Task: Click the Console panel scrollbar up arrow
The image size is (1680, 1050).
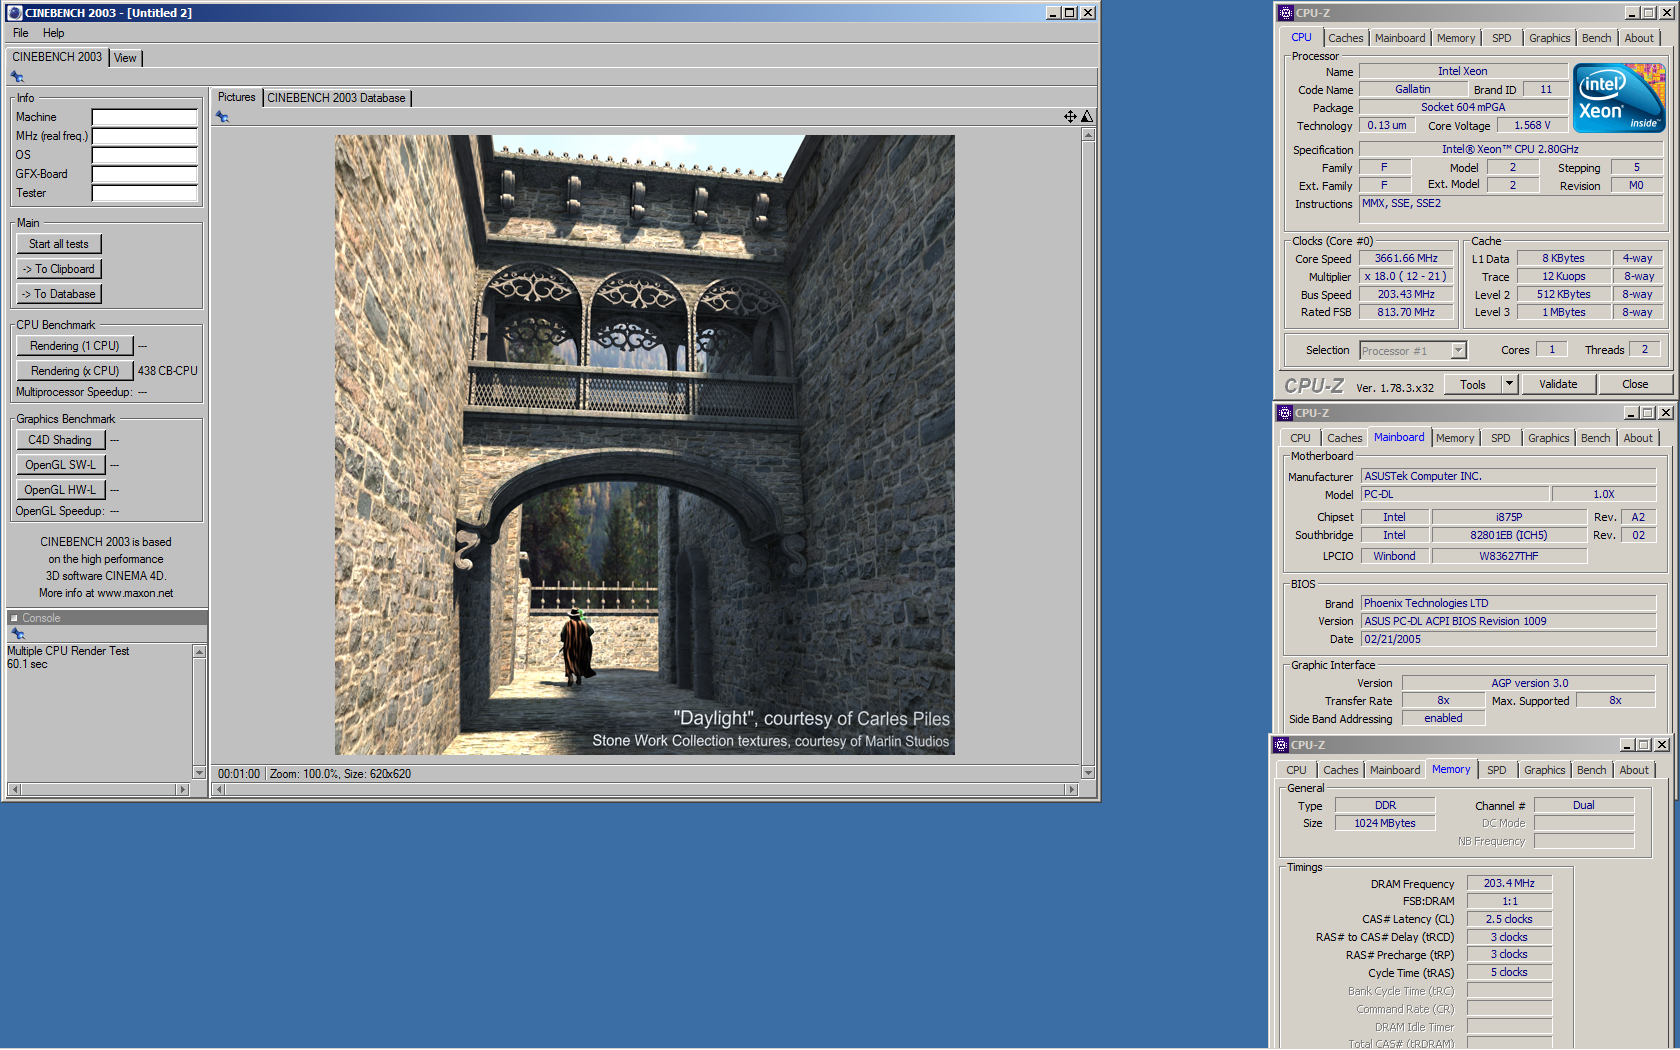Action: (199, 652)
